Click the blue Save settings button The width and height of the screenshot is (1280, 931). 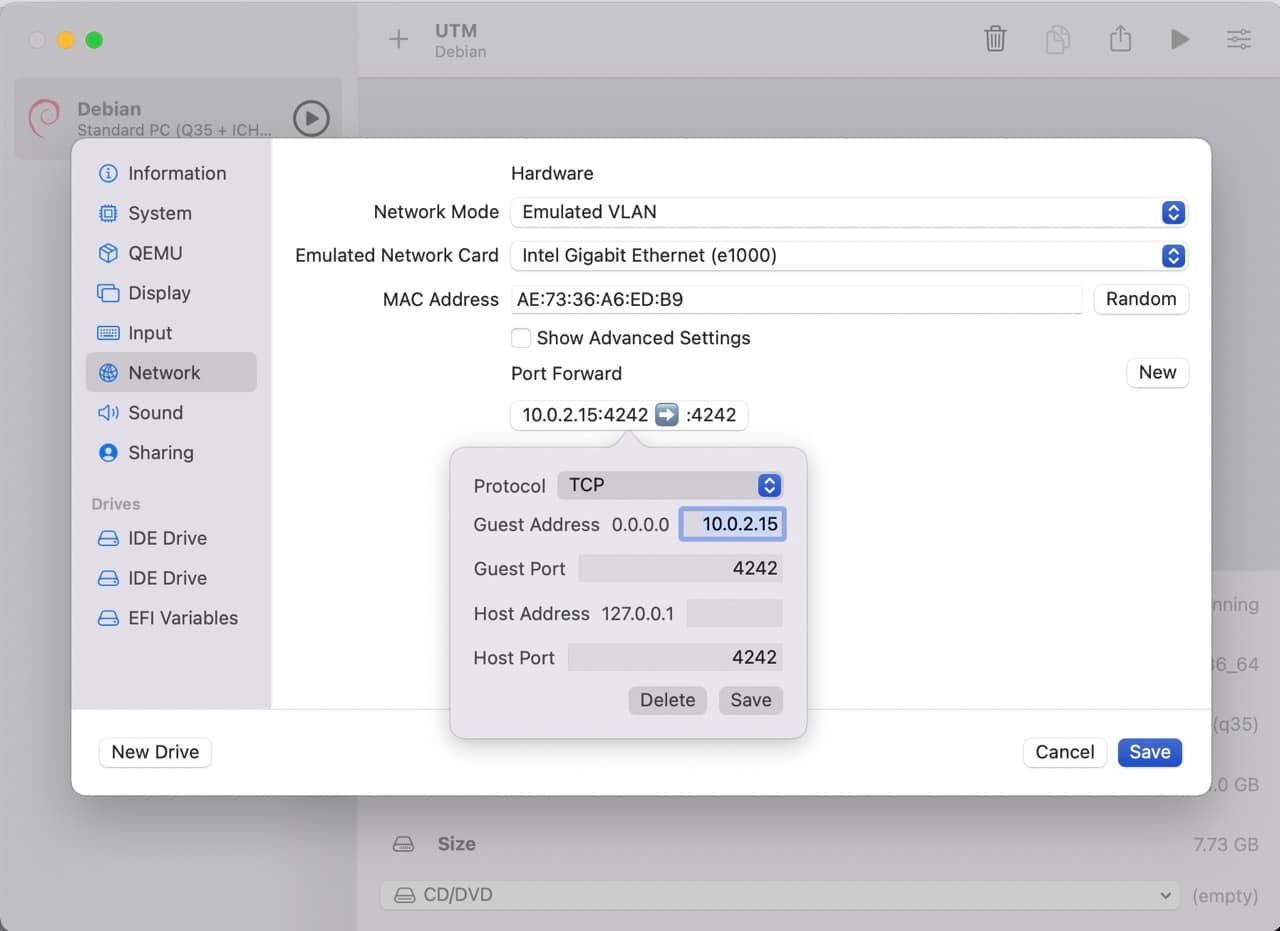tap(1150, 752)
